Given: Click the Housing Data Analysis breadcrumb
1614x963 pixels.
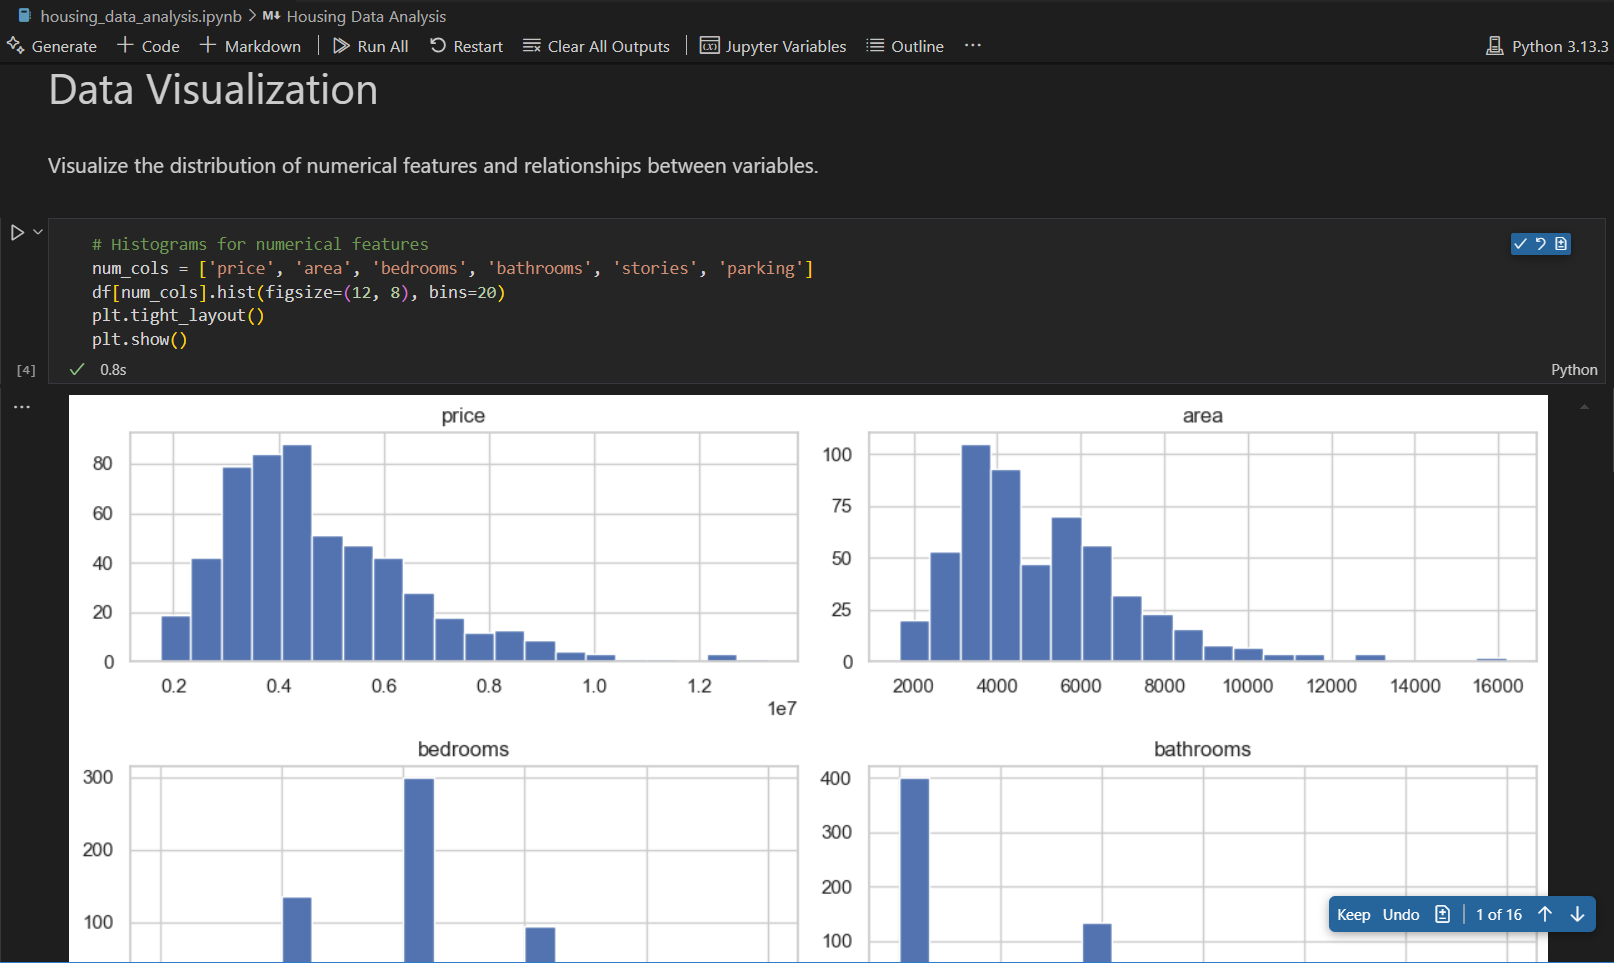Looking at the screenshot, I should pos(365,16).
